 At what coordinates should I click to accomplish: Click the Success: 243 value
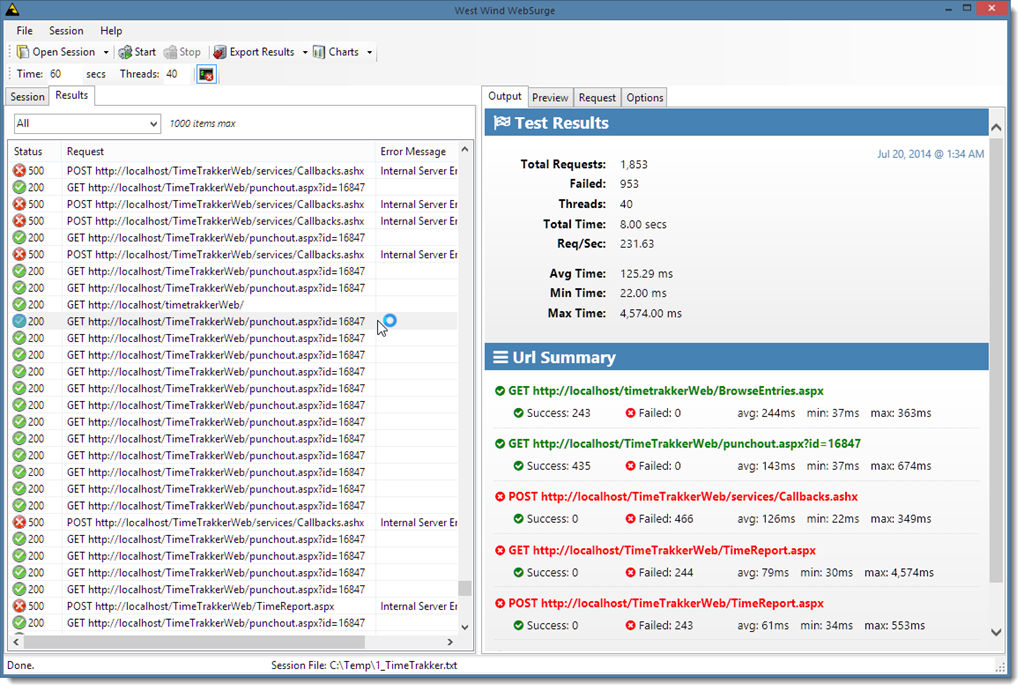point(558,413)
